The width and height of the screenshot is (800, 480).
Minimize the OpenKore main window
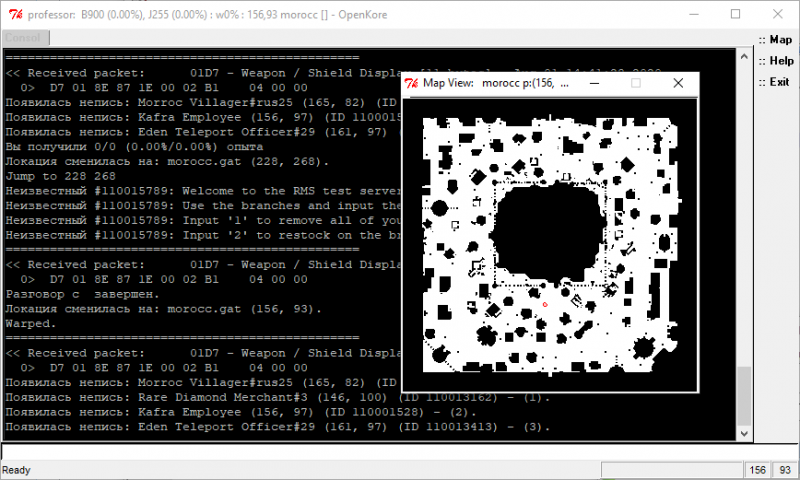[694, 14]
